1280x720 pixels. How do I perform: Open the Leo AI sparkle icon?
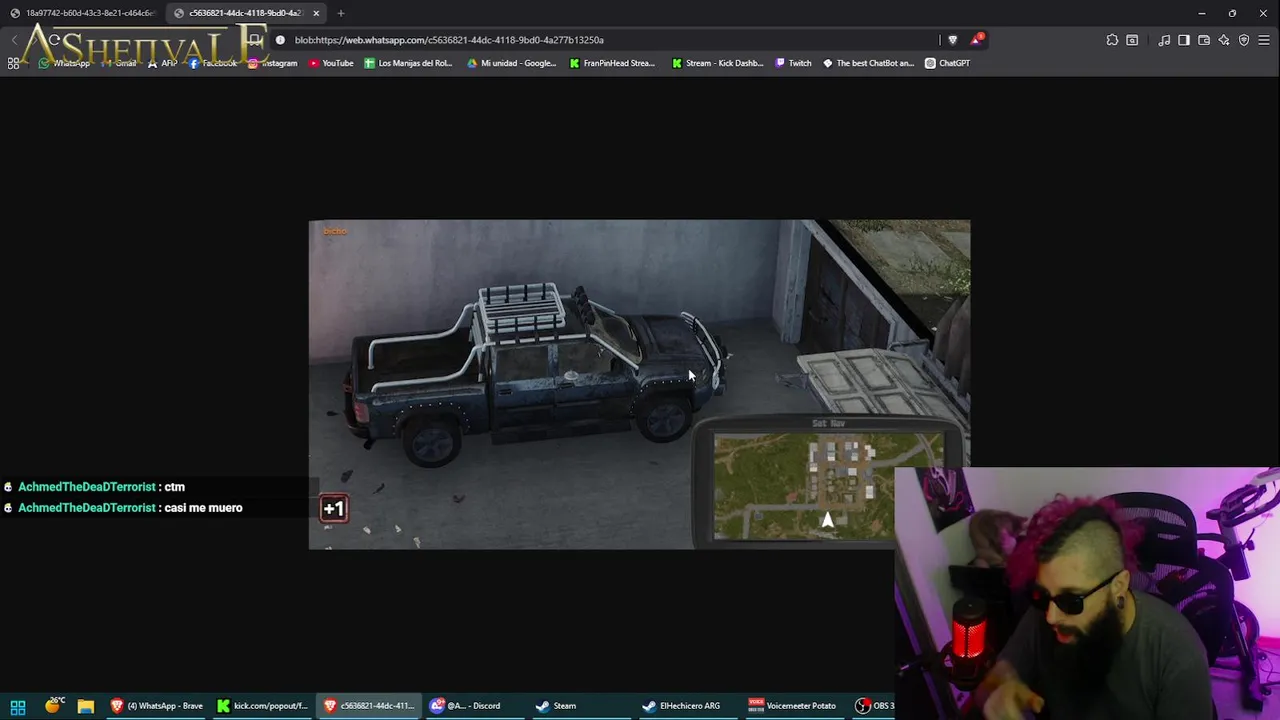[x=1224, y=40]
